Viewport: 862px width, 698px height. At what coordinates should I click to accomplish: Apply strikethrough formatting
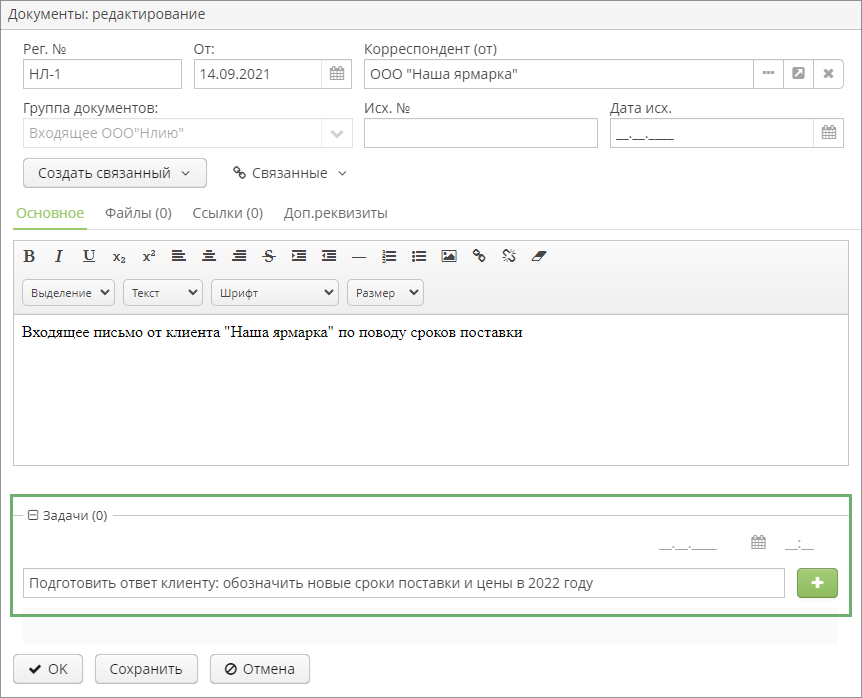pyautogui.click(x=269, y=256)
